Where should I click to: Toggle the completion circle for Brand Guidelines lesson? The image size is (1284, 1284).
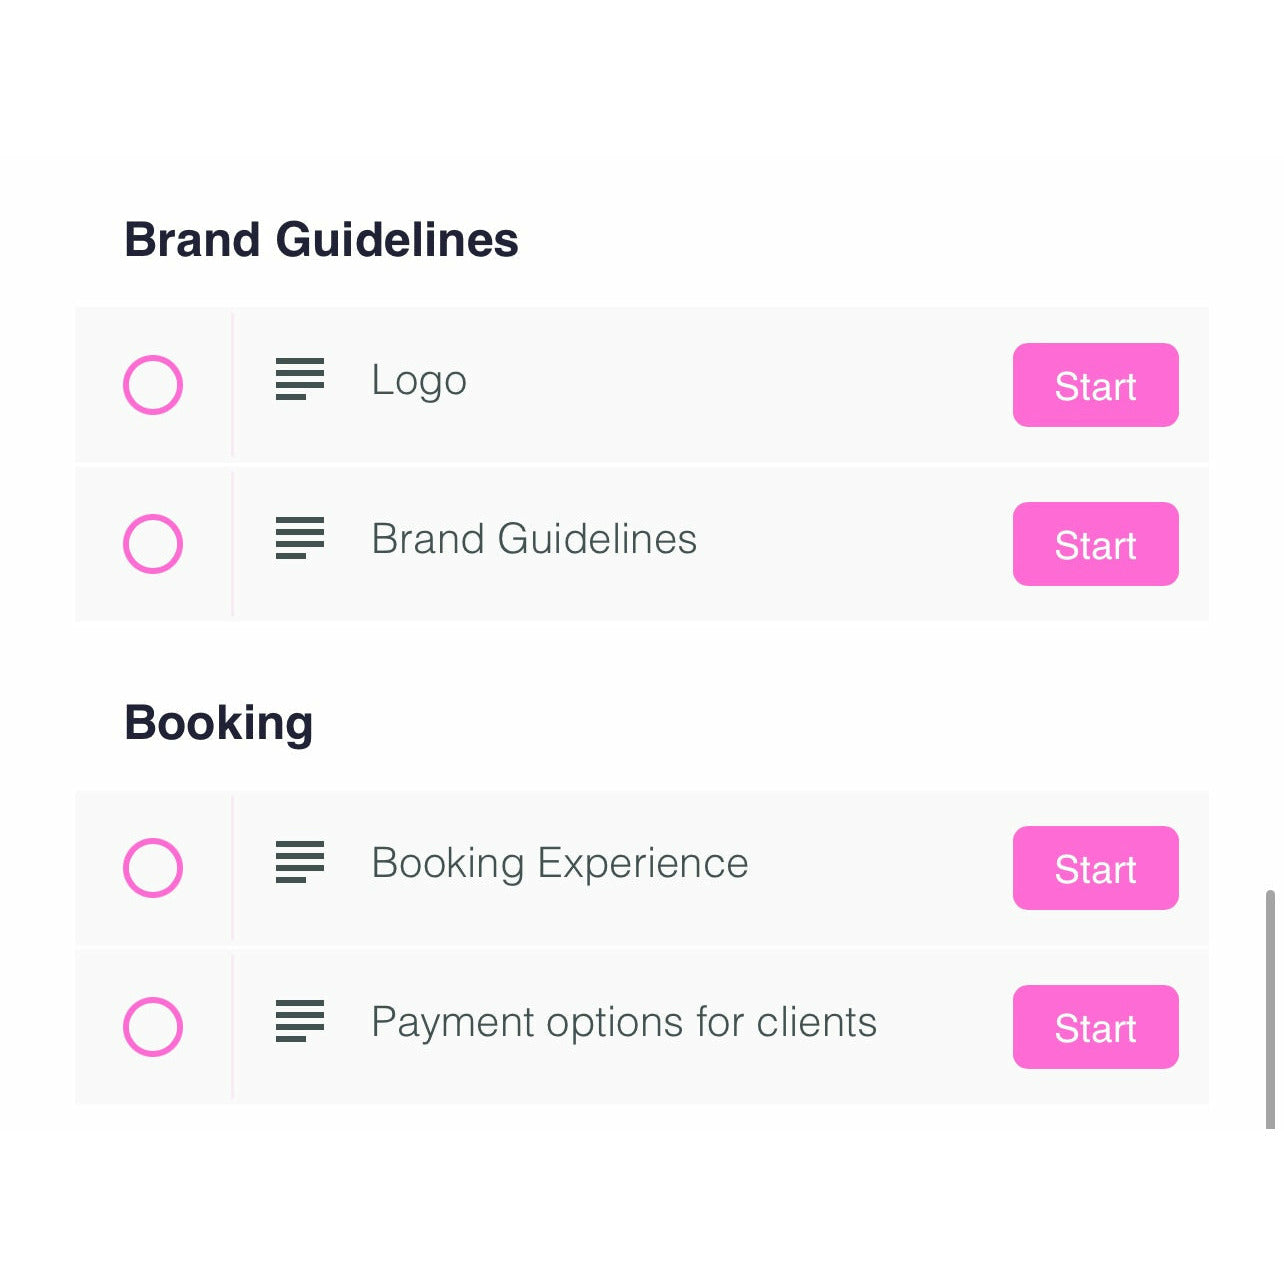point(153,544)
